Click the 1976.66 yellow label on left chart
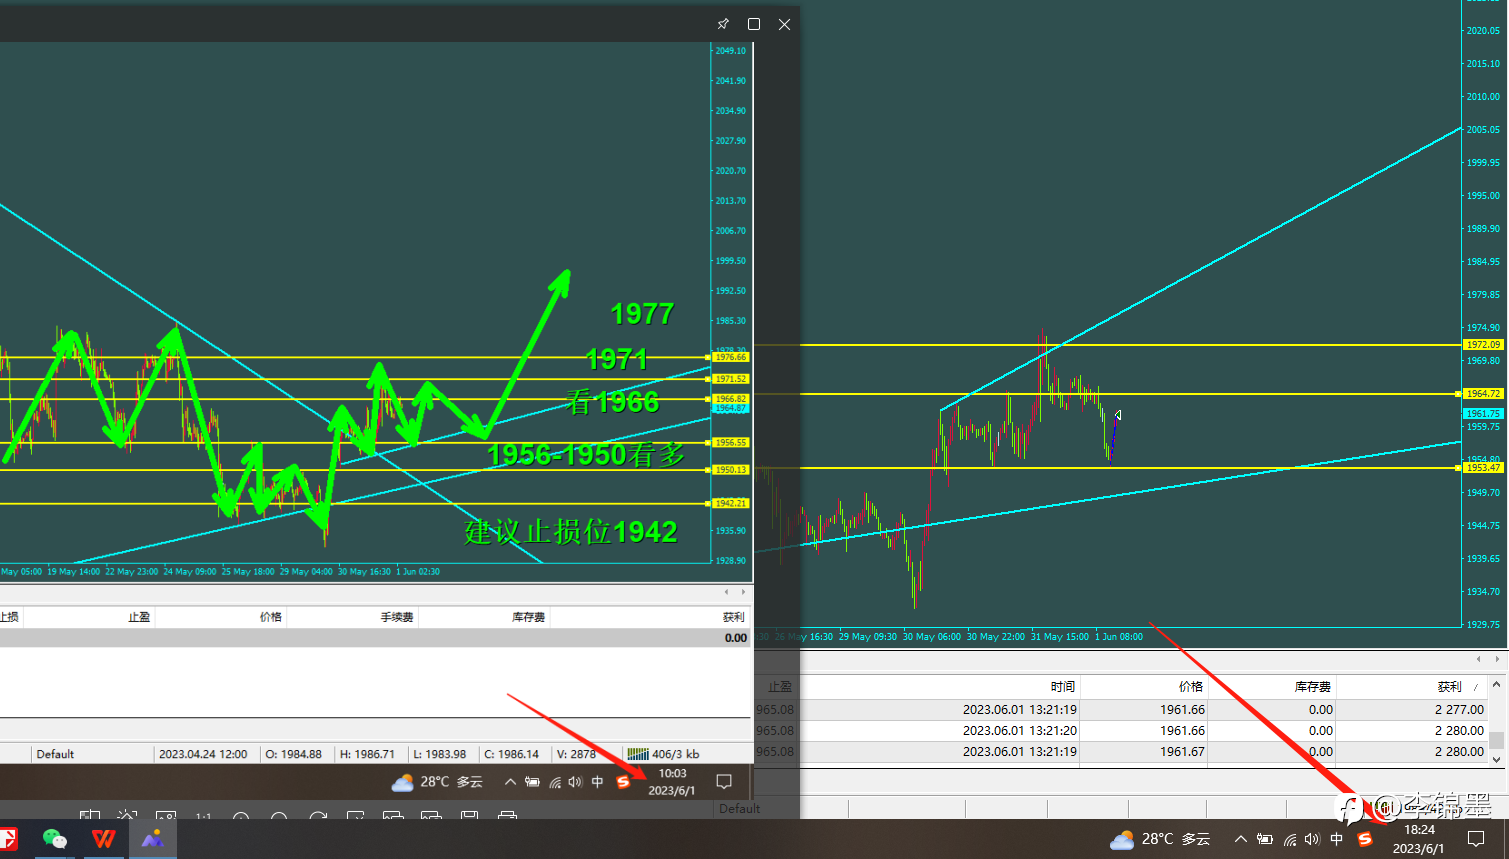1509x859 pixels. click(730, 357)
